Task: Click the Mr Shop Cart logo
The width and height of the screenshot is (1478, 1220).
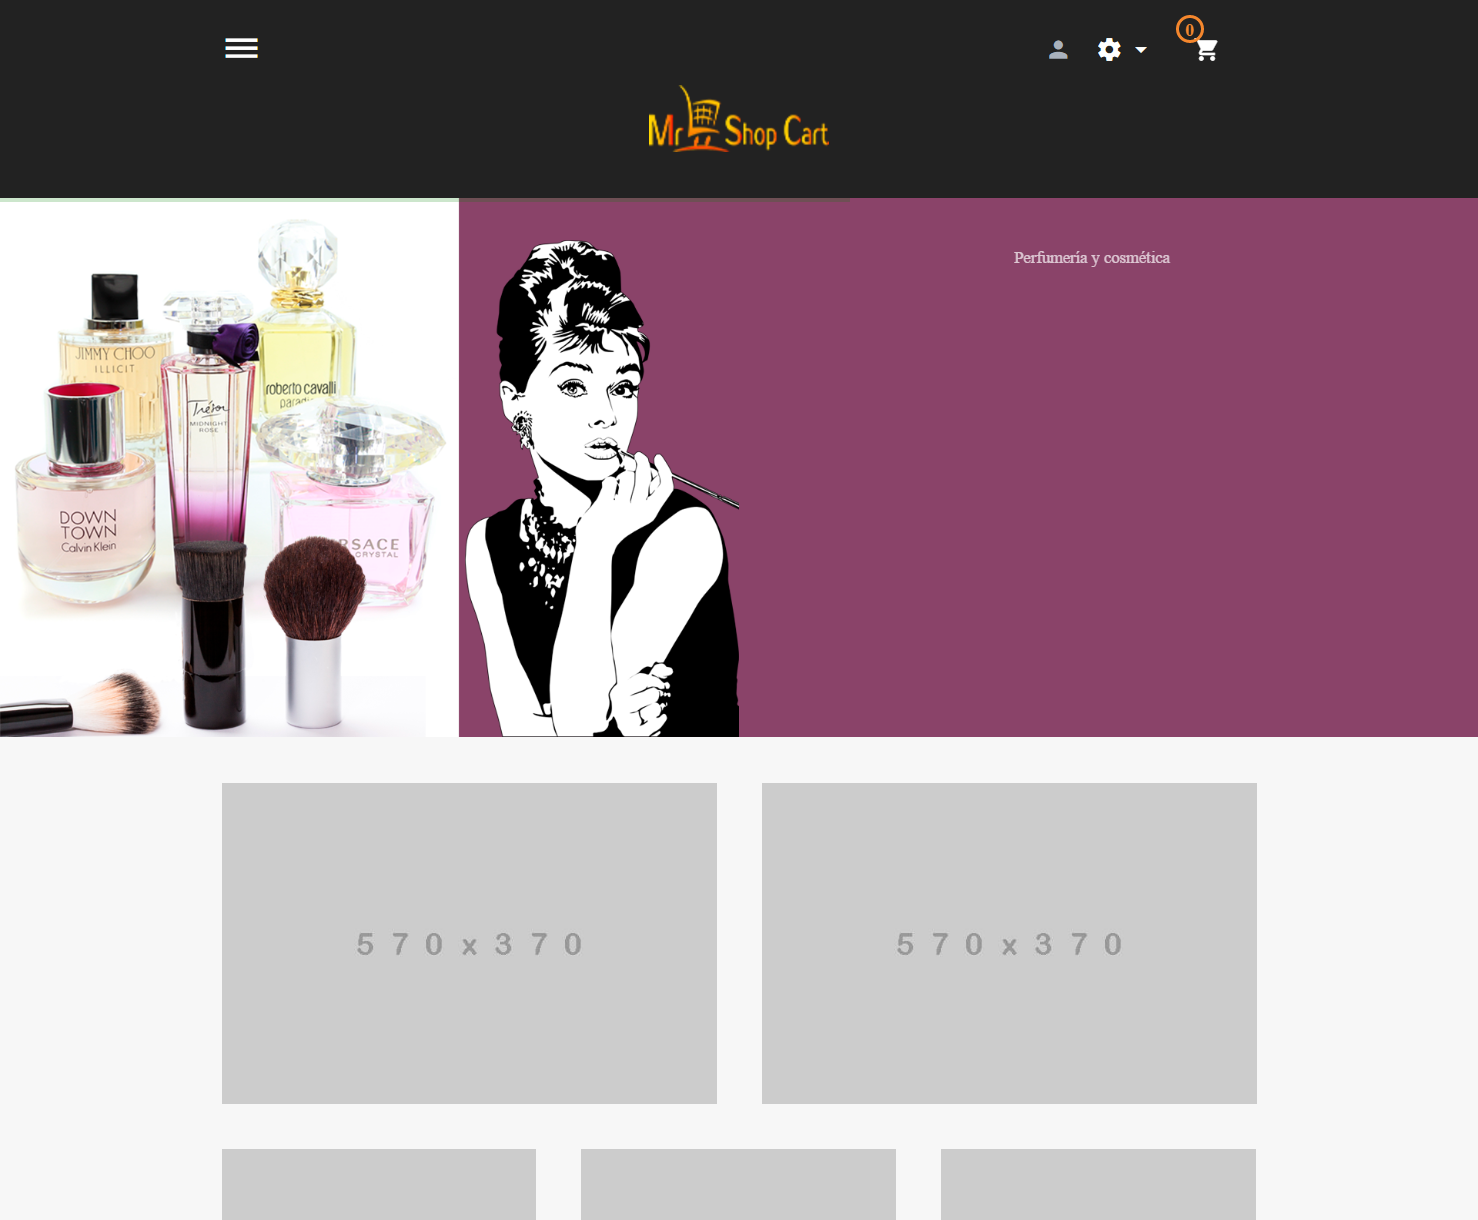Action: tap(738, 120)
